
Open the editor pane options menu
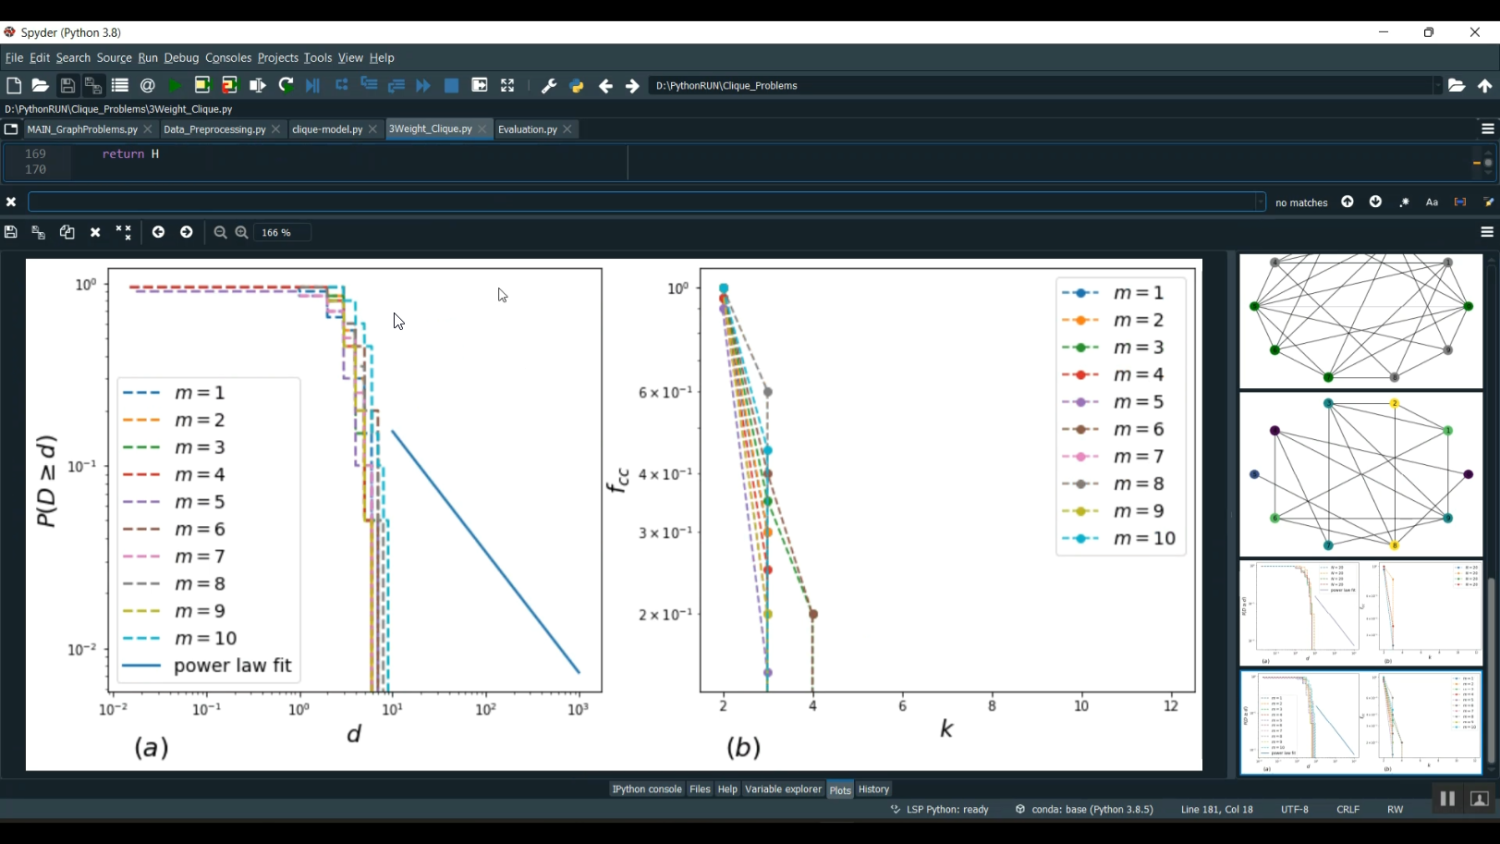(1487, 129)
